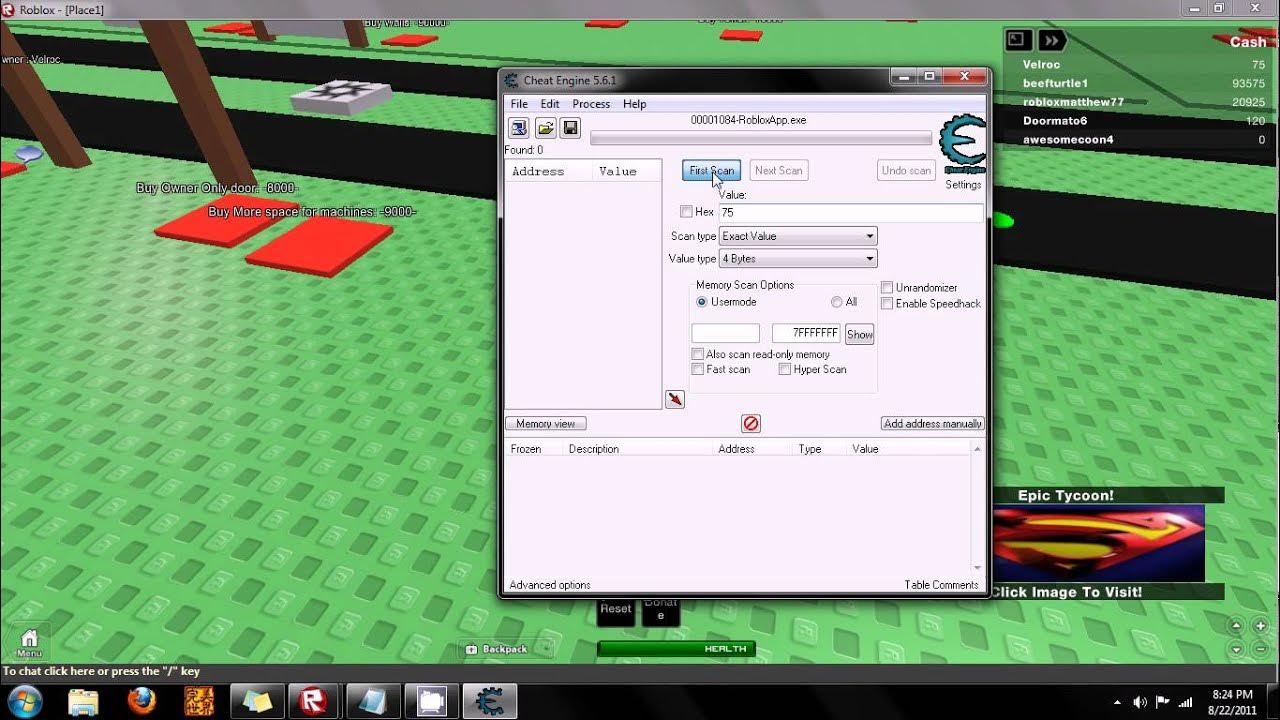Click the Roblox Donate button

[660, 609]
